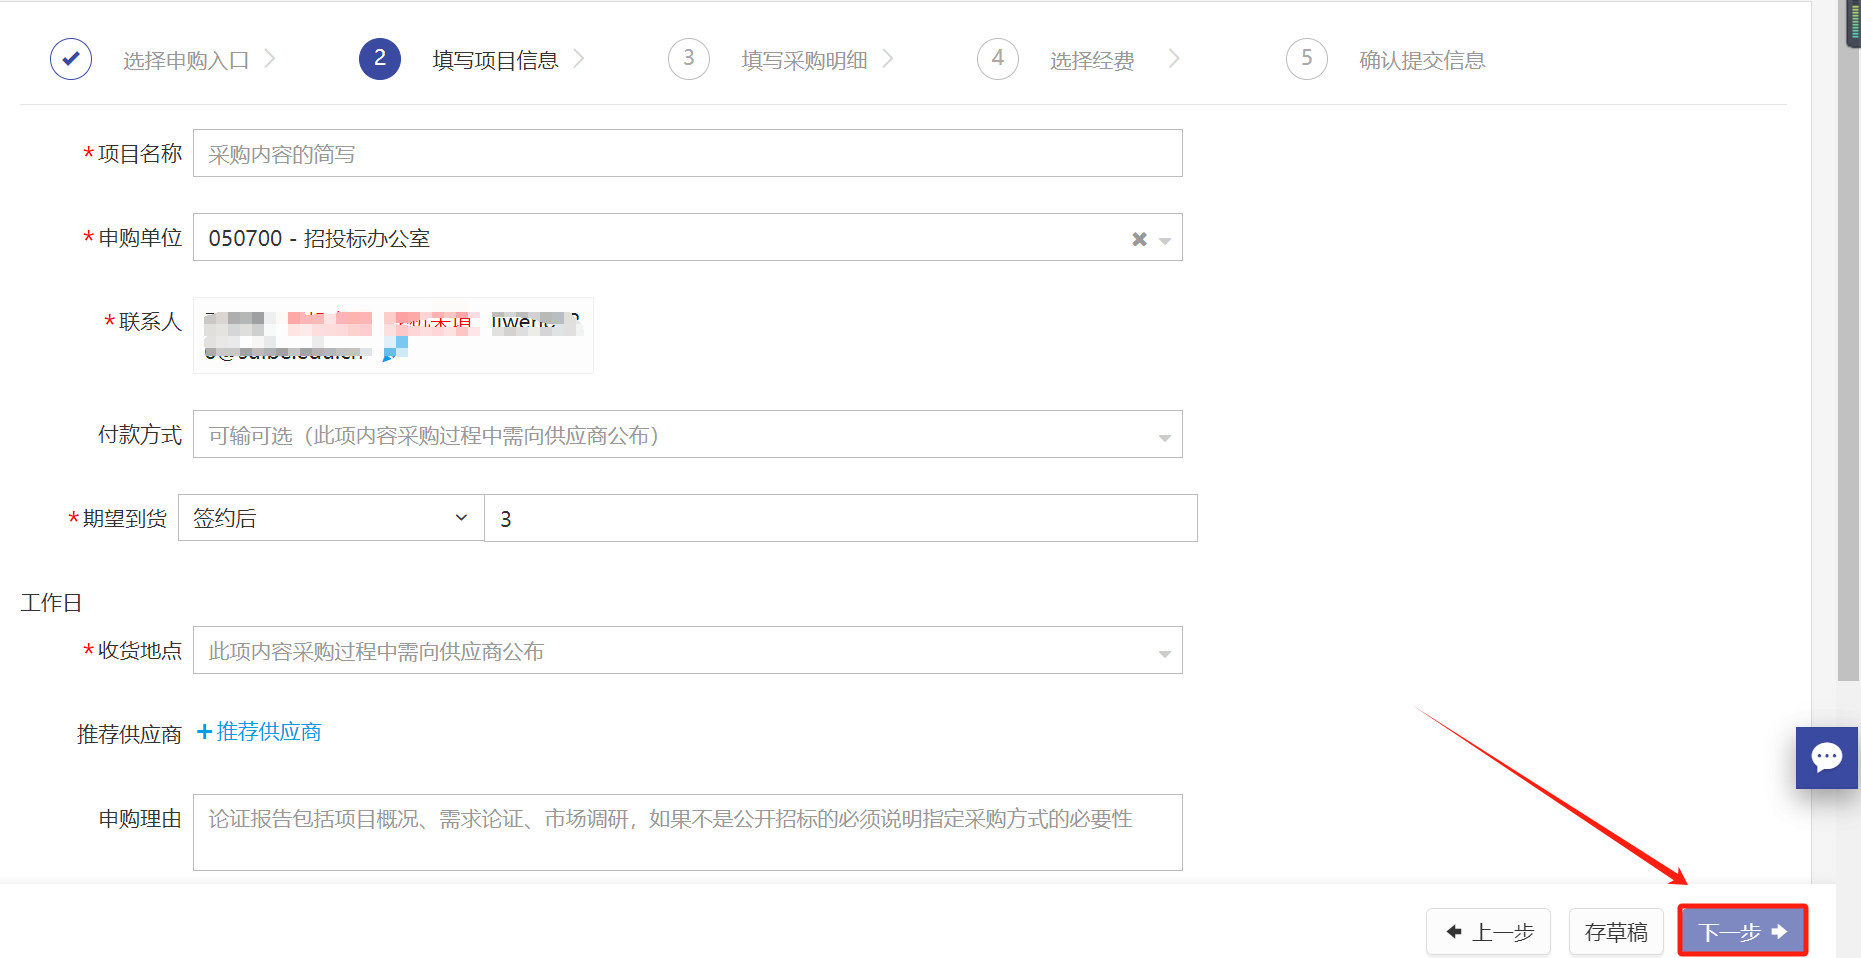
Task: Clear the 申购单位 selection with X icon
Action: 1139,239
